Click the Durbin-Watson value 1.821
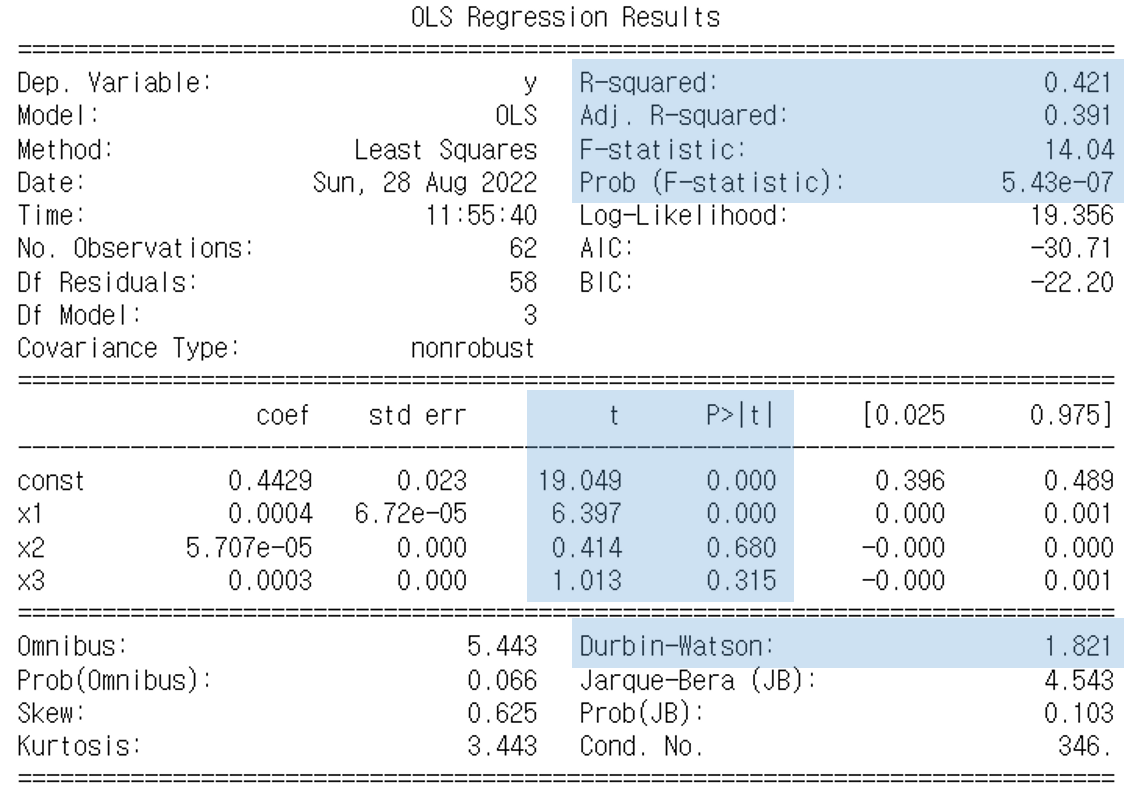The image size is (1144, 807). 1078,646
